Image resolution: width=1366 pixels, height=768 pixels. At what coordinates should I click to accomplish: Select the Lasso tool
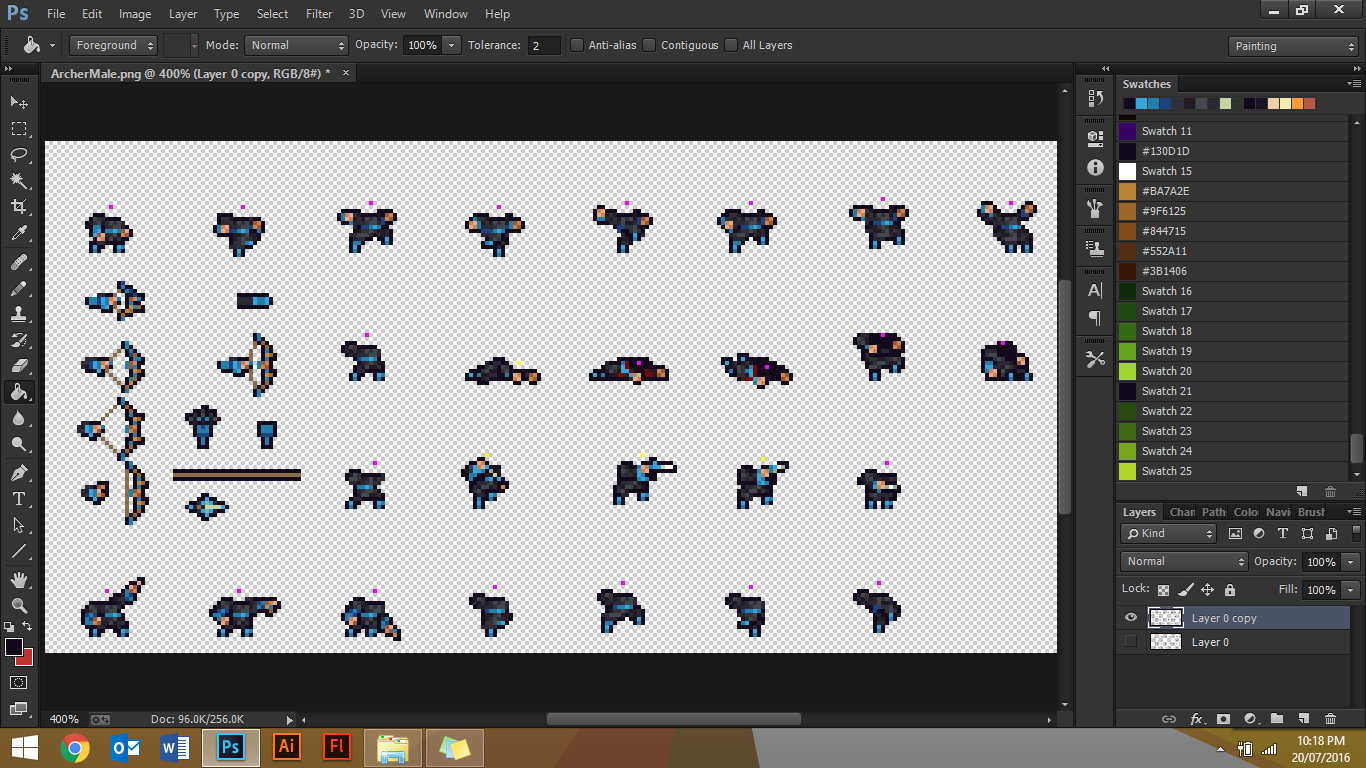[x=19, y=155]
